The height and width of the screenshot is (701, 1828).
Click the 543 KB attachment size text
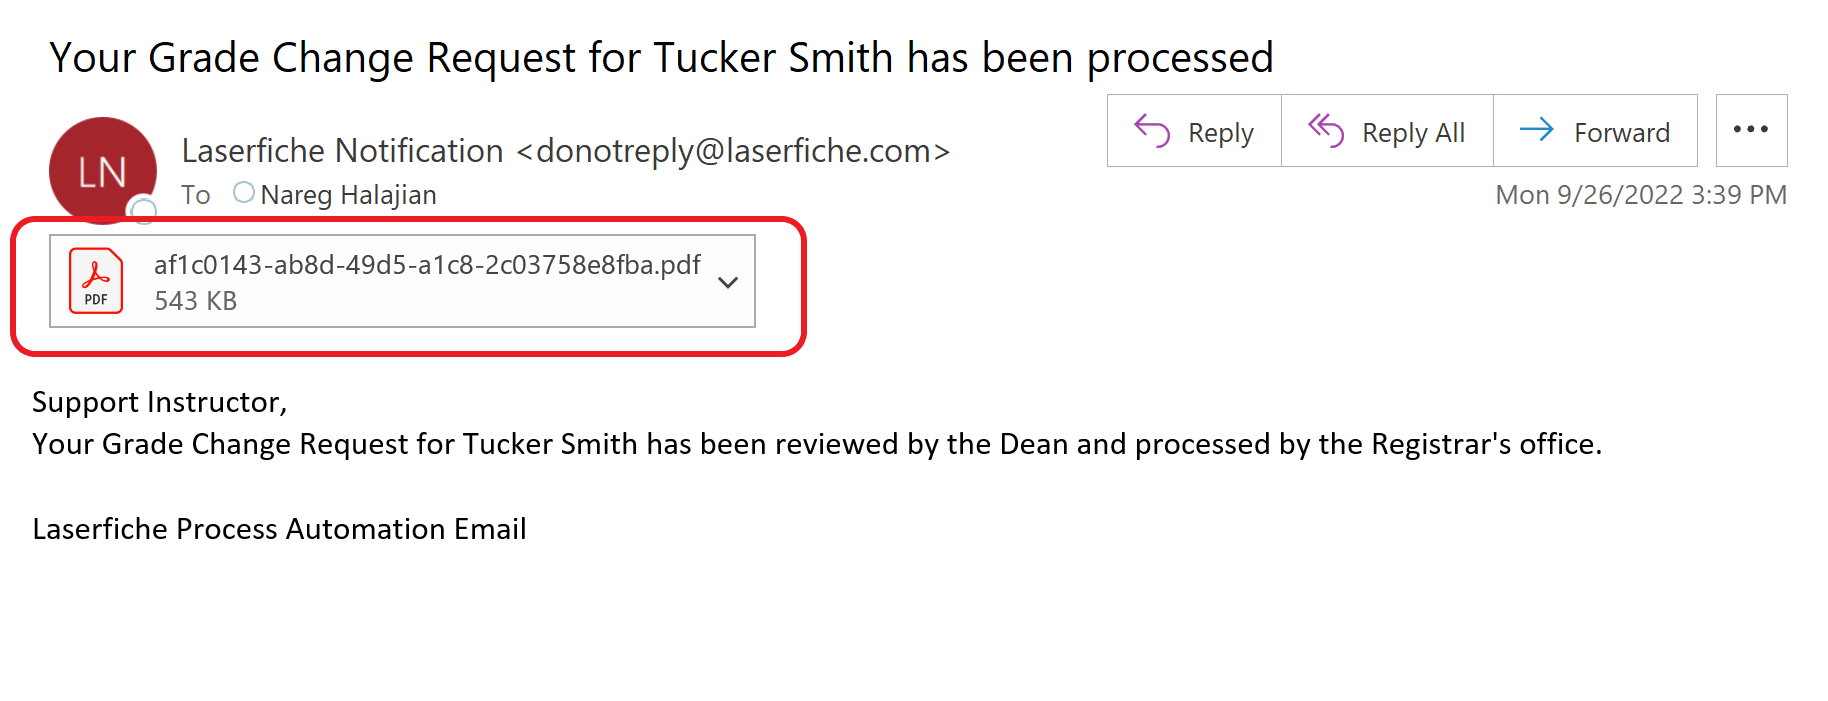coord(195,301)
